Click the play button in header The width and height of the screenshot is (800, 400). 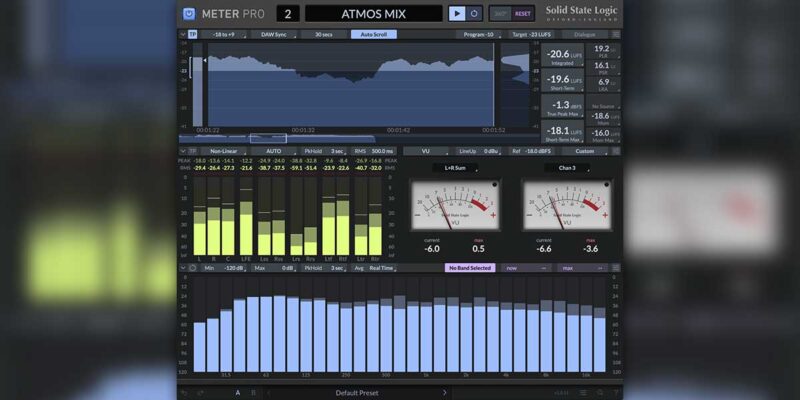pyautogui.click(x=457, y=14)
